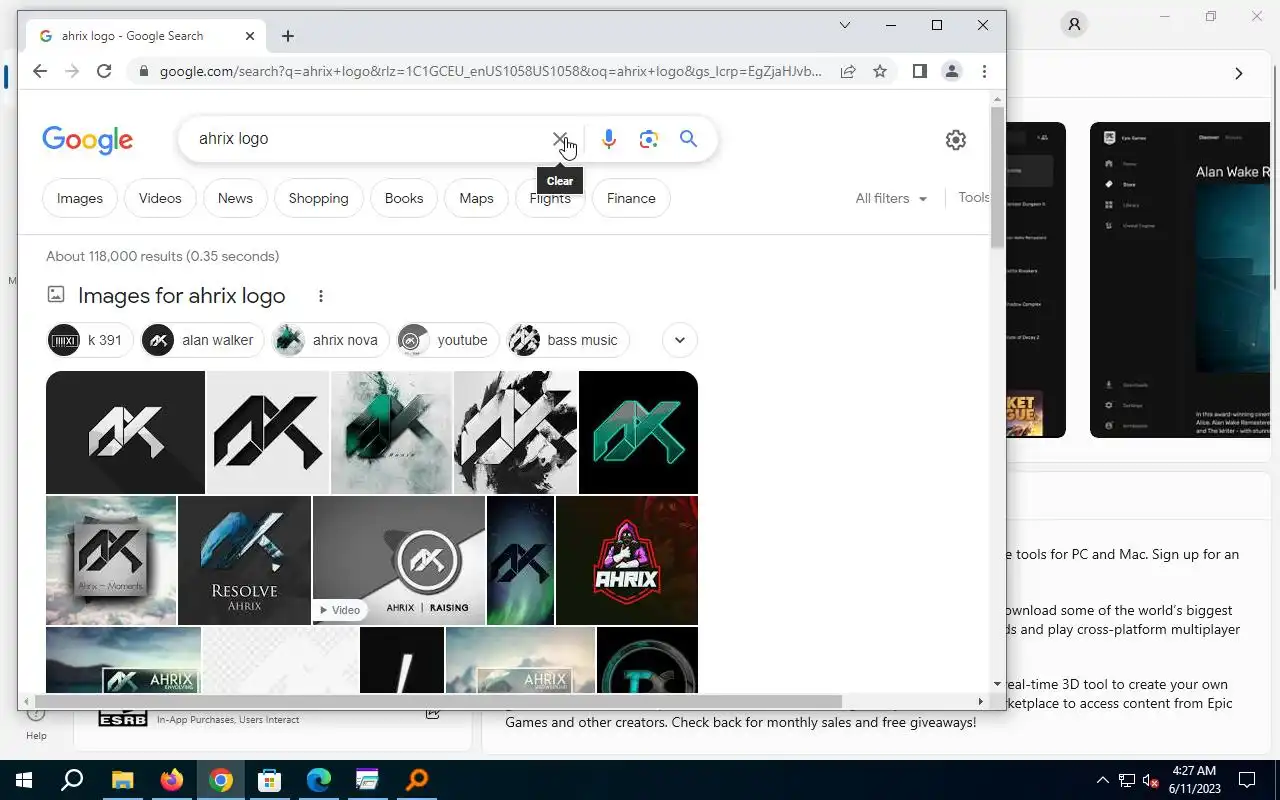The height and width of the screenshot is (800, 1280).
Task: Clear the search box text
Action: [x=560, y=139]
